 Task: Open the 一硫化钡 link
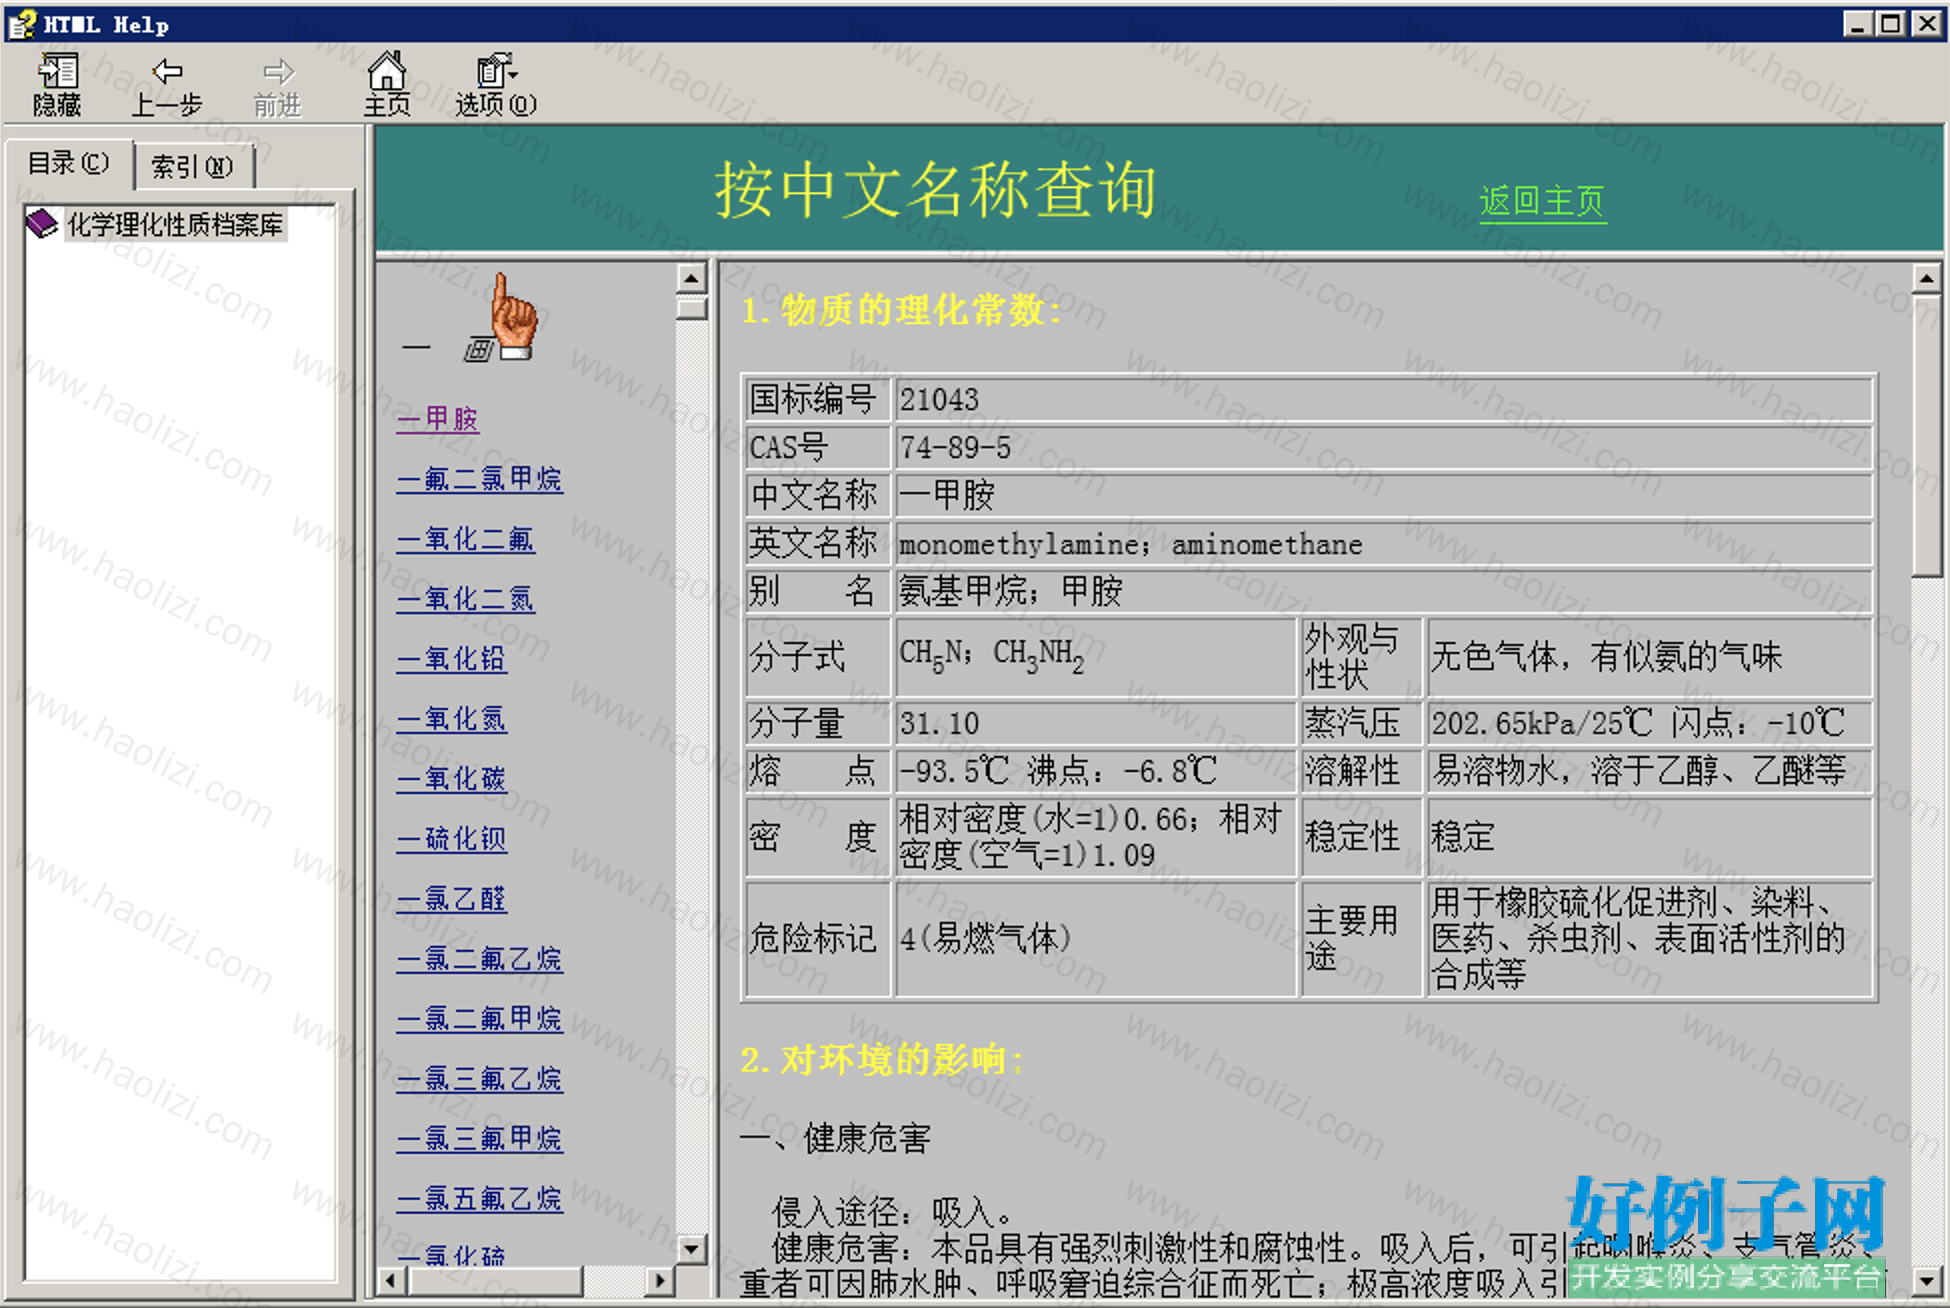pos(451,838)
